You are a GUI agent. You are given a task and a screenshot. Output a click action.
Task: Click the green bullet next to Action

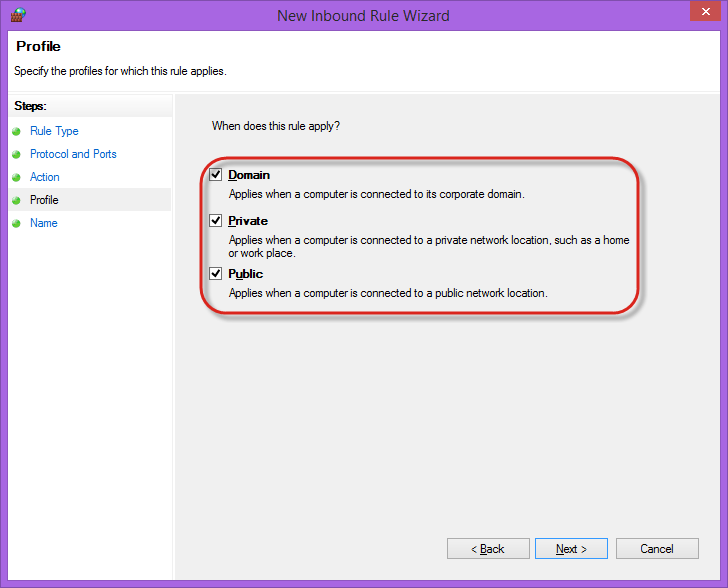point(17,177)
